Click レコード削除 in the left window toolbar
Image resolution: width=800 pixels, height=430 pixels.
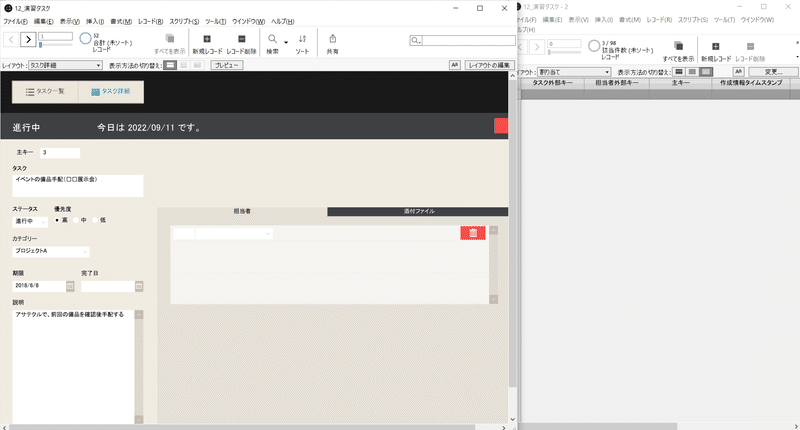(x=241, y=44)
